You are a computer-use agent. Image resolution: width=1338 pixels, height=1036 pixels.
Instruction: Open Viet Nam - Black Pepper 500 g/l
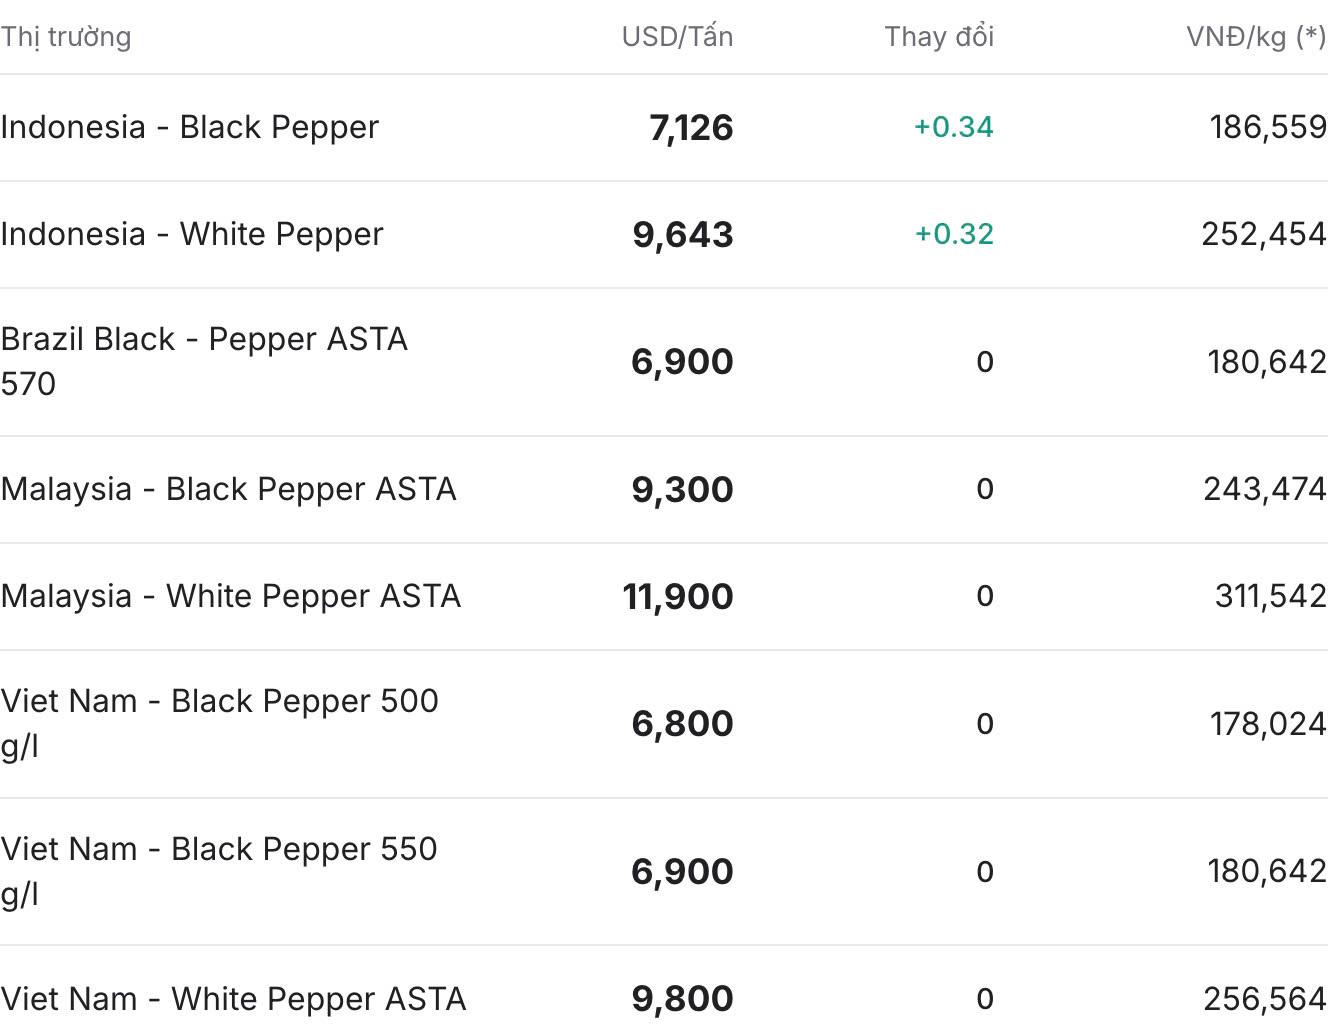pos(664,724)
